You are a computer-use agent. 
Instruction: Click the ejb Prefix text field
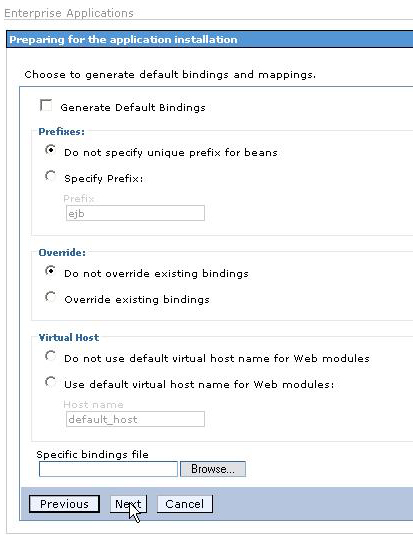pyautogui.click(x=135, y=213)
